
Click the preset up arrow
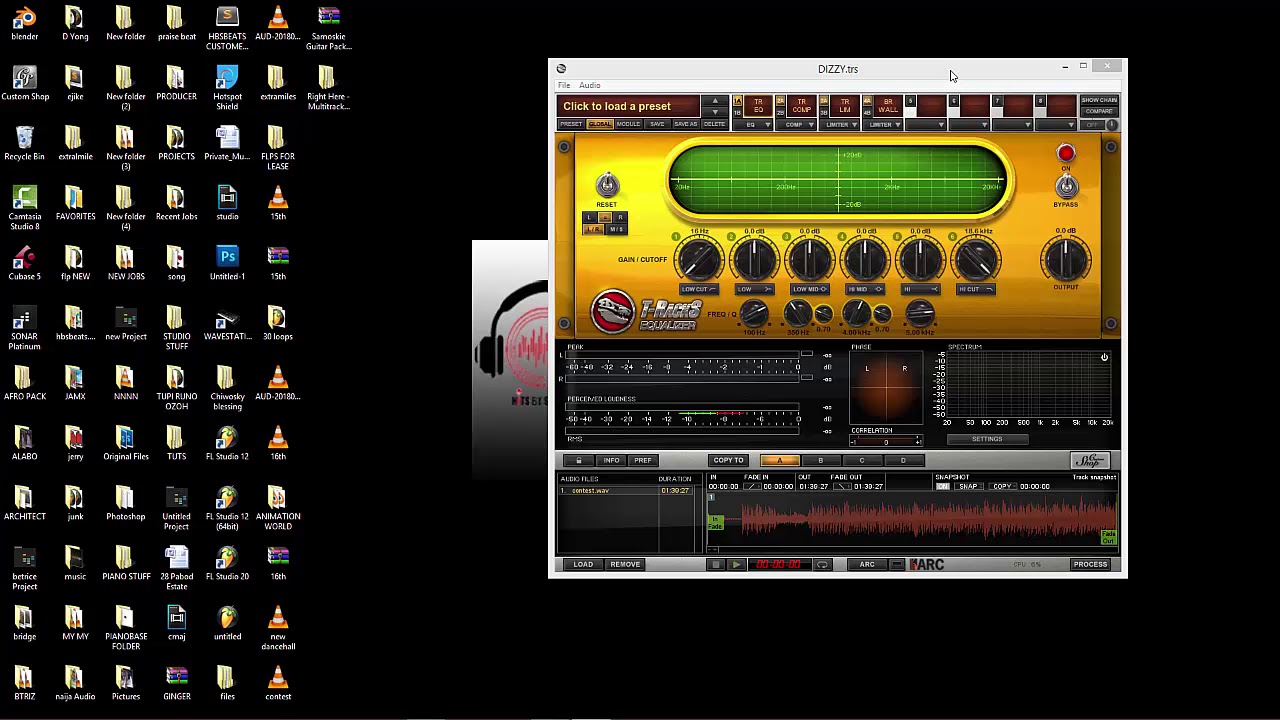[715, 102]
